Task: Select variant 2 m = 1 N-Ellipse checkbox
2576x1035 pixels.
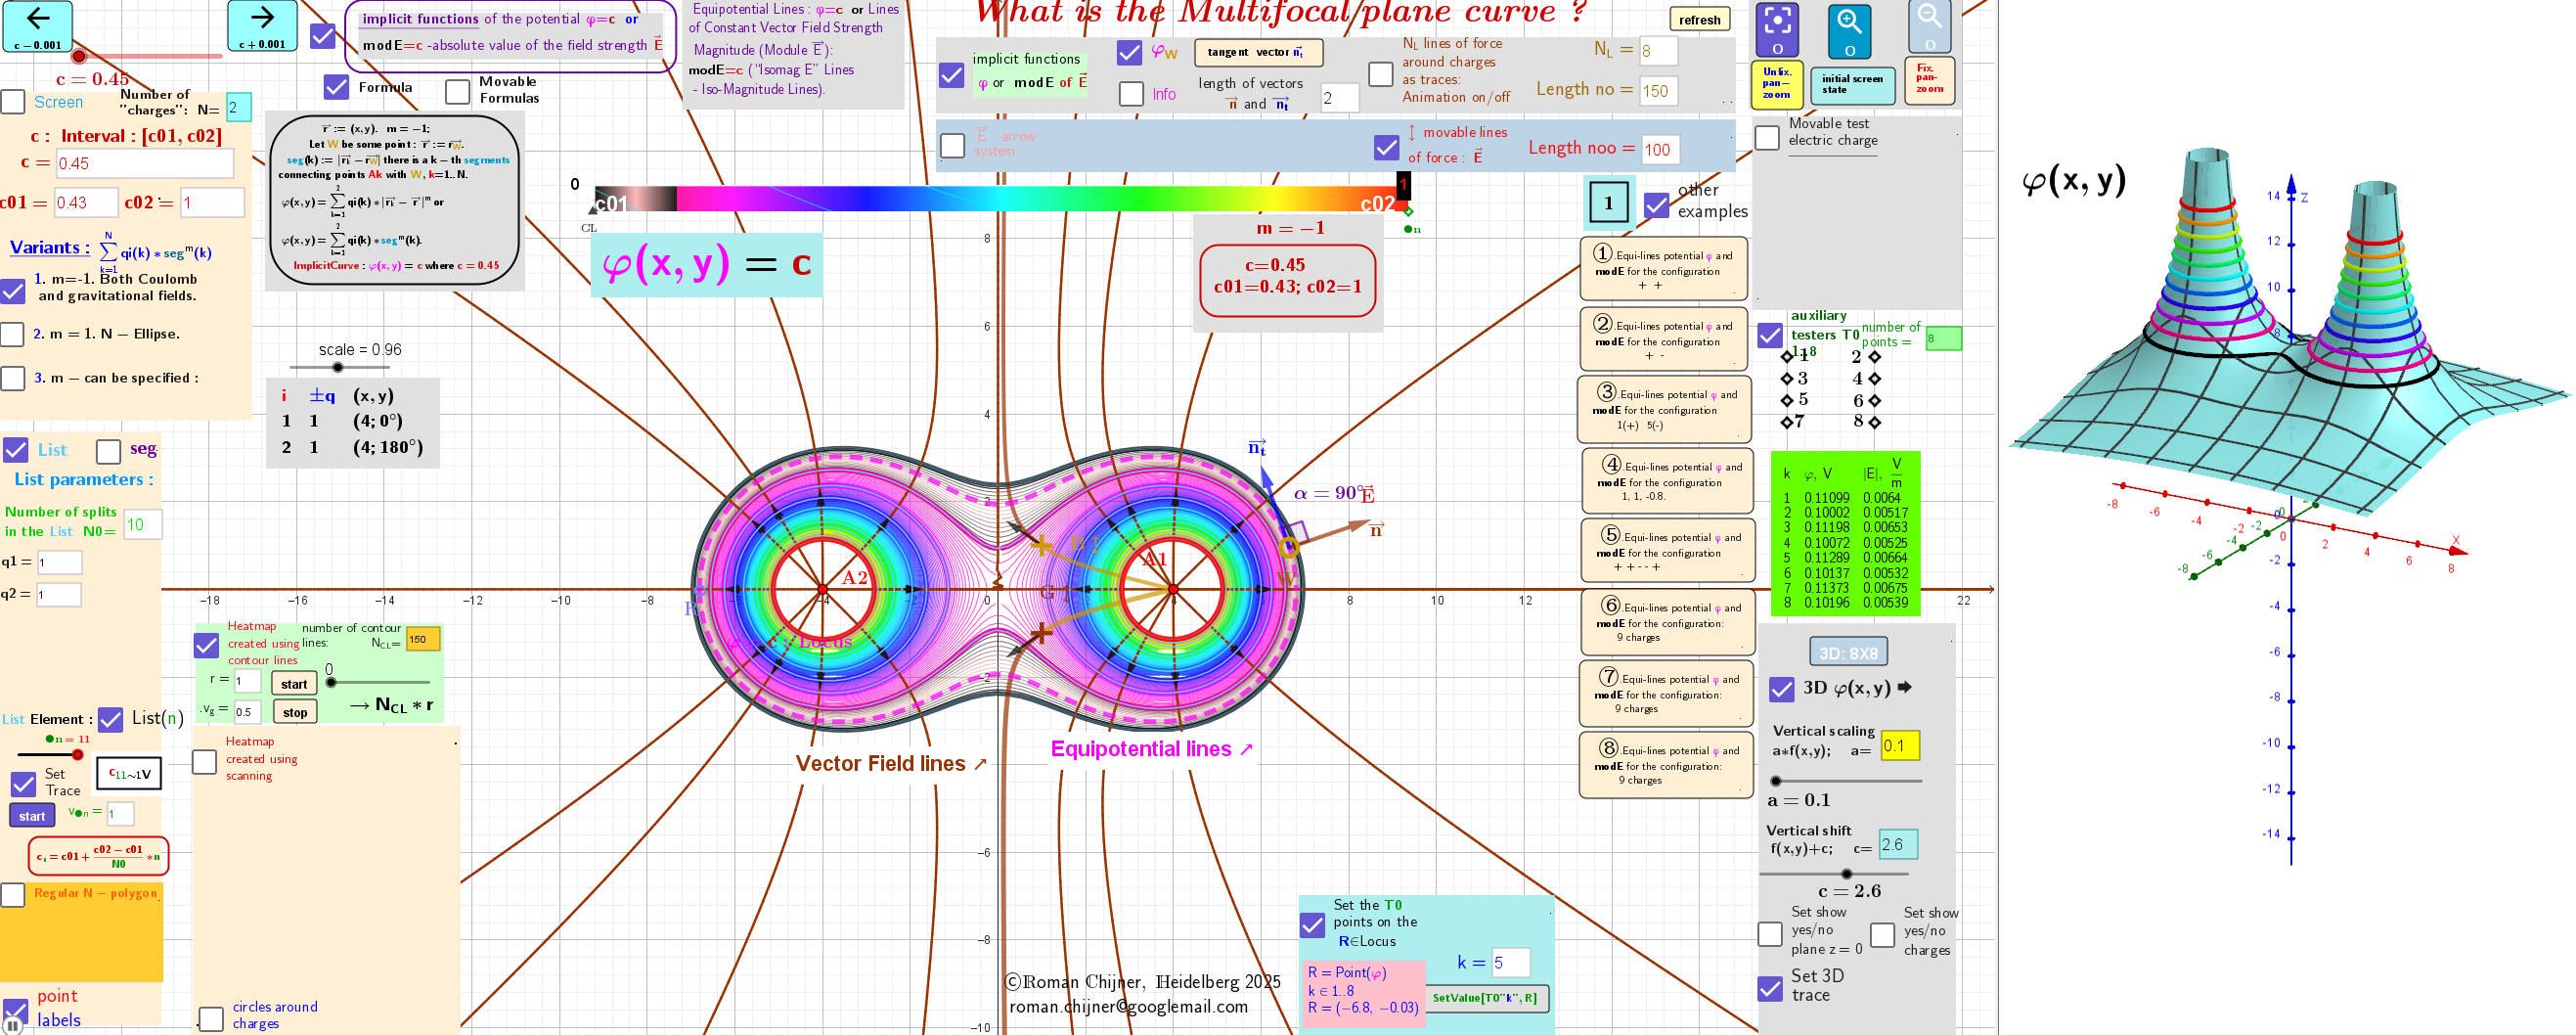Action: click(13, 334)
